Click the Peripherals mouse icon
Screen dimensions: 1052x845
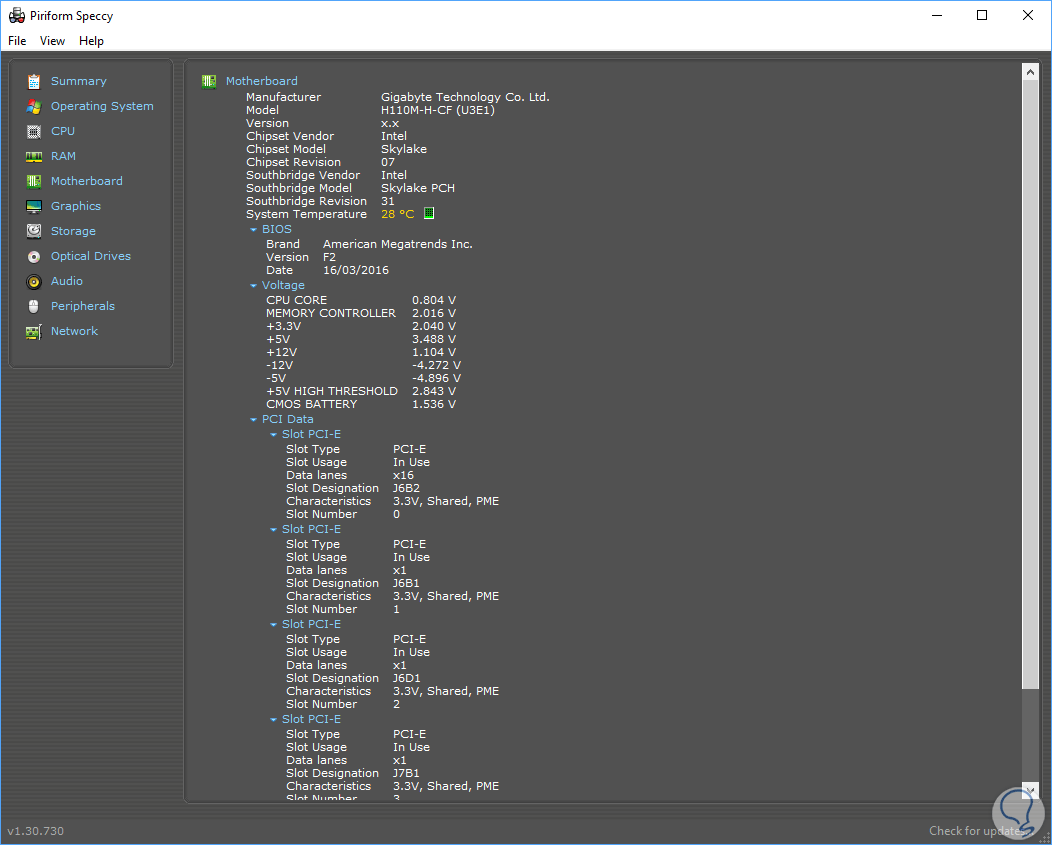(x=34, y=306)
